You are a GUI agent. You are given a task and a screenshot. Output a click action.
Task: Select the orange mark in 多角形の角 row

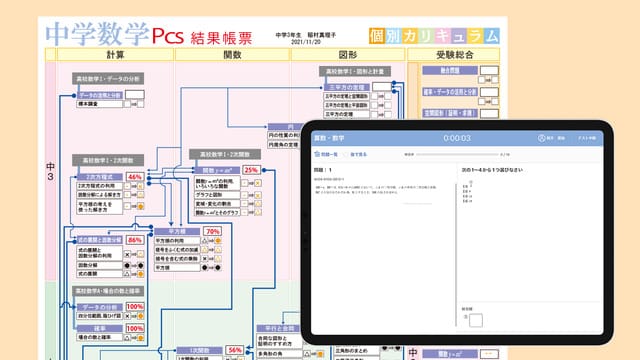pyautogui.click(x=320, y=354)
